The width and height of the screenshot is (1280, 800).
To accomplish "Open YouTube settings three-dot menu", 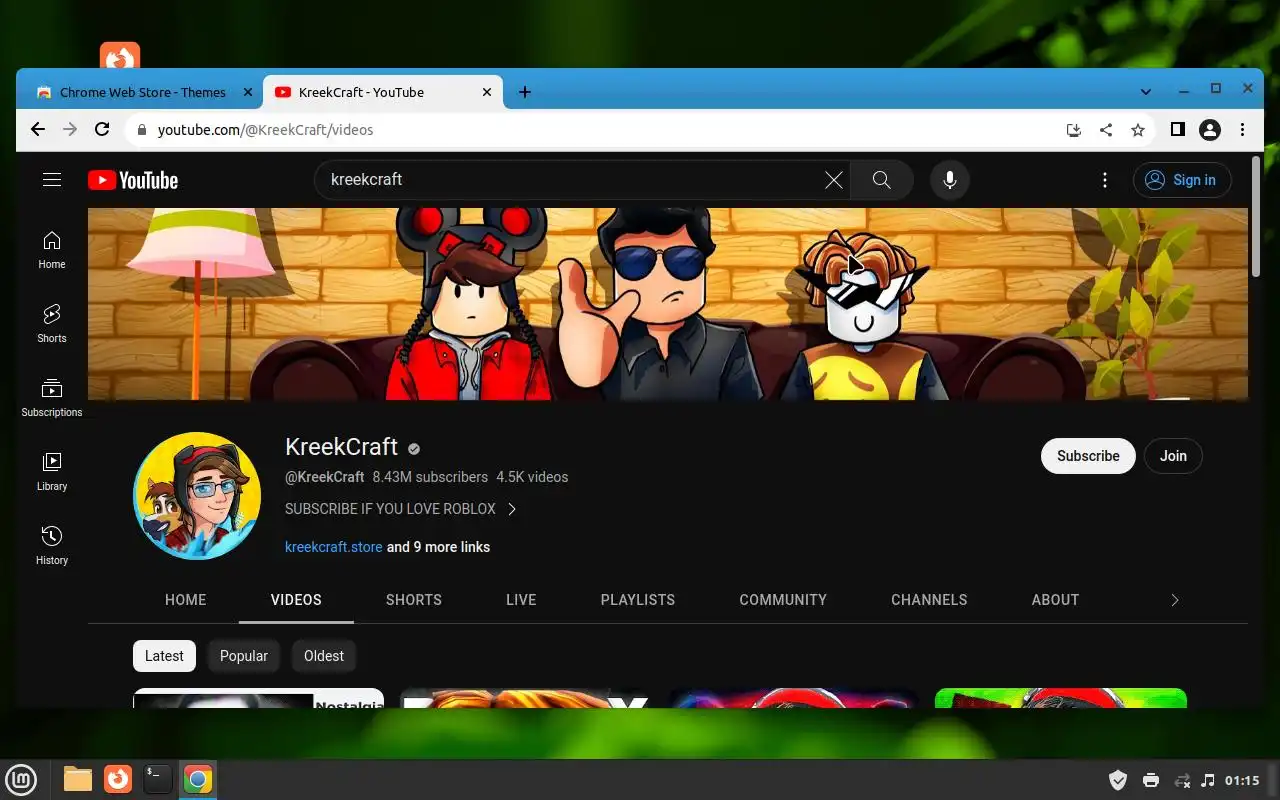I will tap(1104, 180).
